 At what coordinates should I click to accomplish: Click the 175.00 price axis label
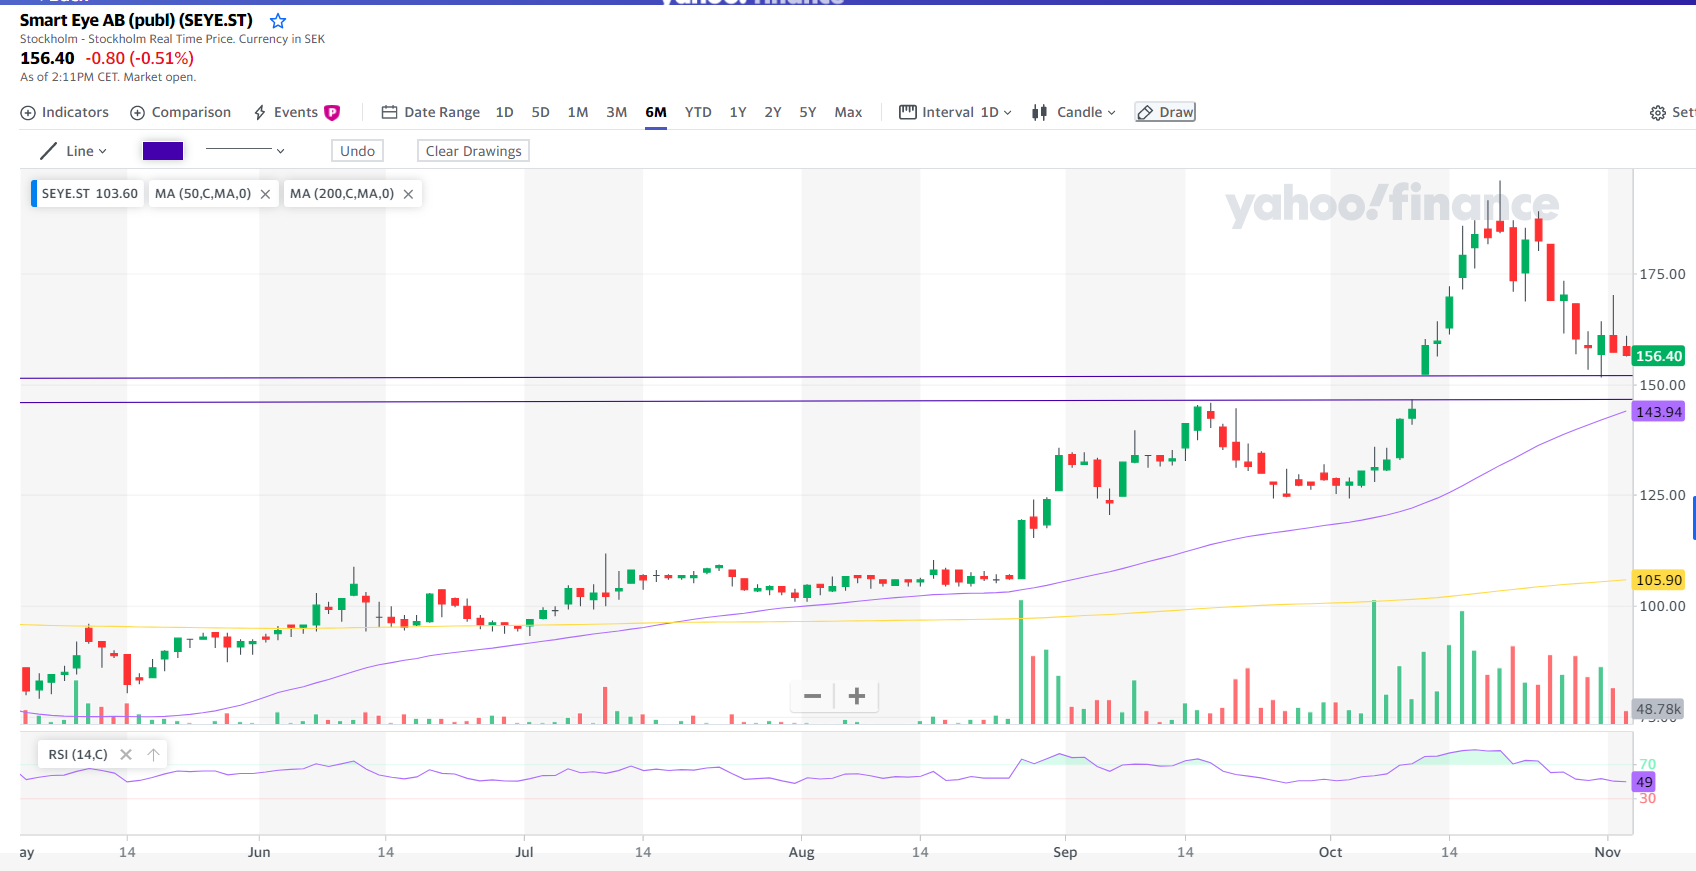coord(1662,274)
